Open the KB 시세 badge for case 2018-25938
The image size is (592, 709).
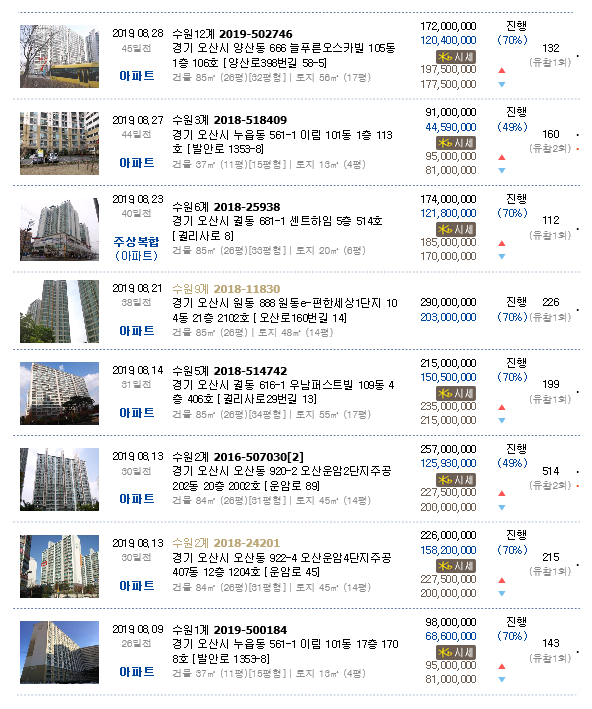pos(455,229)
